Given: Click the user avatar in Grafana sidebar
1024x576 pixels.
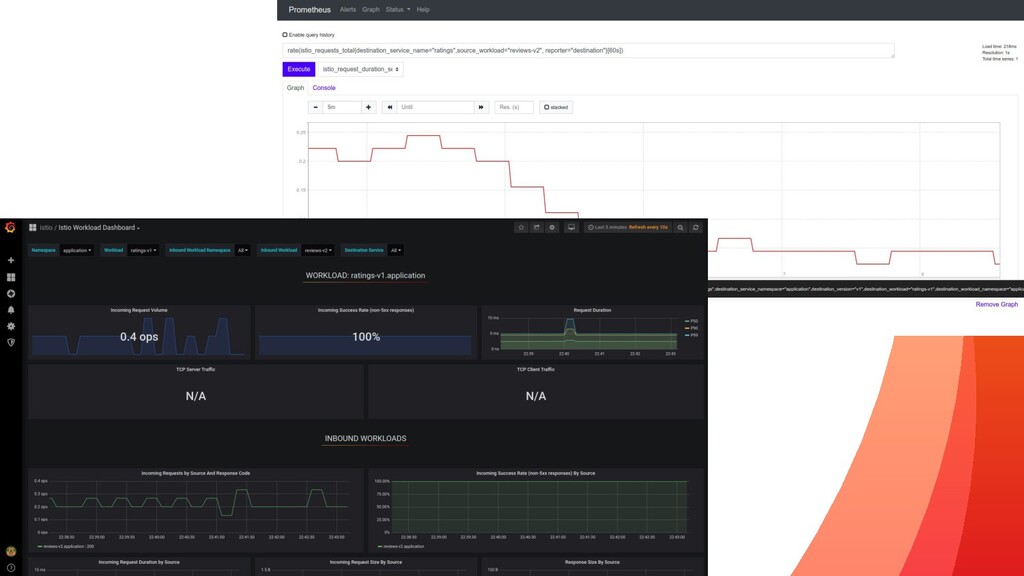Looking at the screenshot, I should [x=10, y=551].
